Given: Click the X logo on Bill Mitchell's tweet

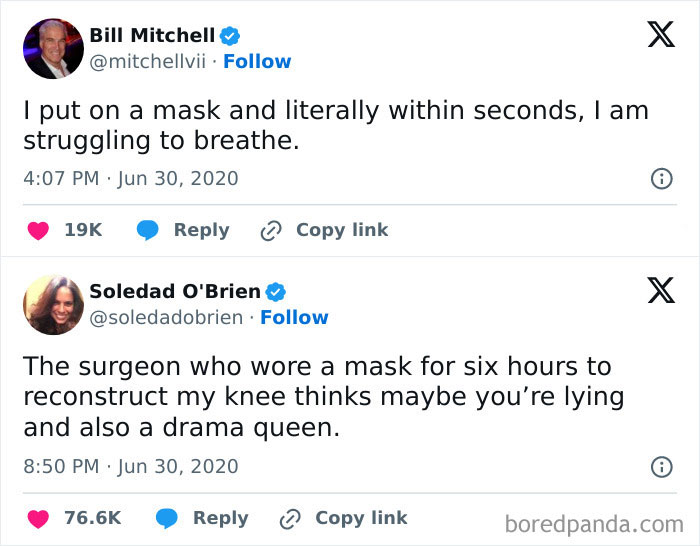Looking at the screenshot, I should click(659, 35).
